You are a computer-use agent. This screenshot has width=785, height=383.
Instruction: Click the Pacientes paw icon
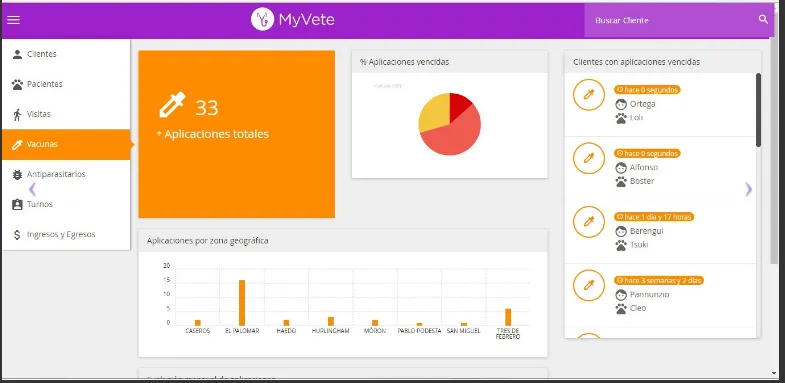coord(17,85)
